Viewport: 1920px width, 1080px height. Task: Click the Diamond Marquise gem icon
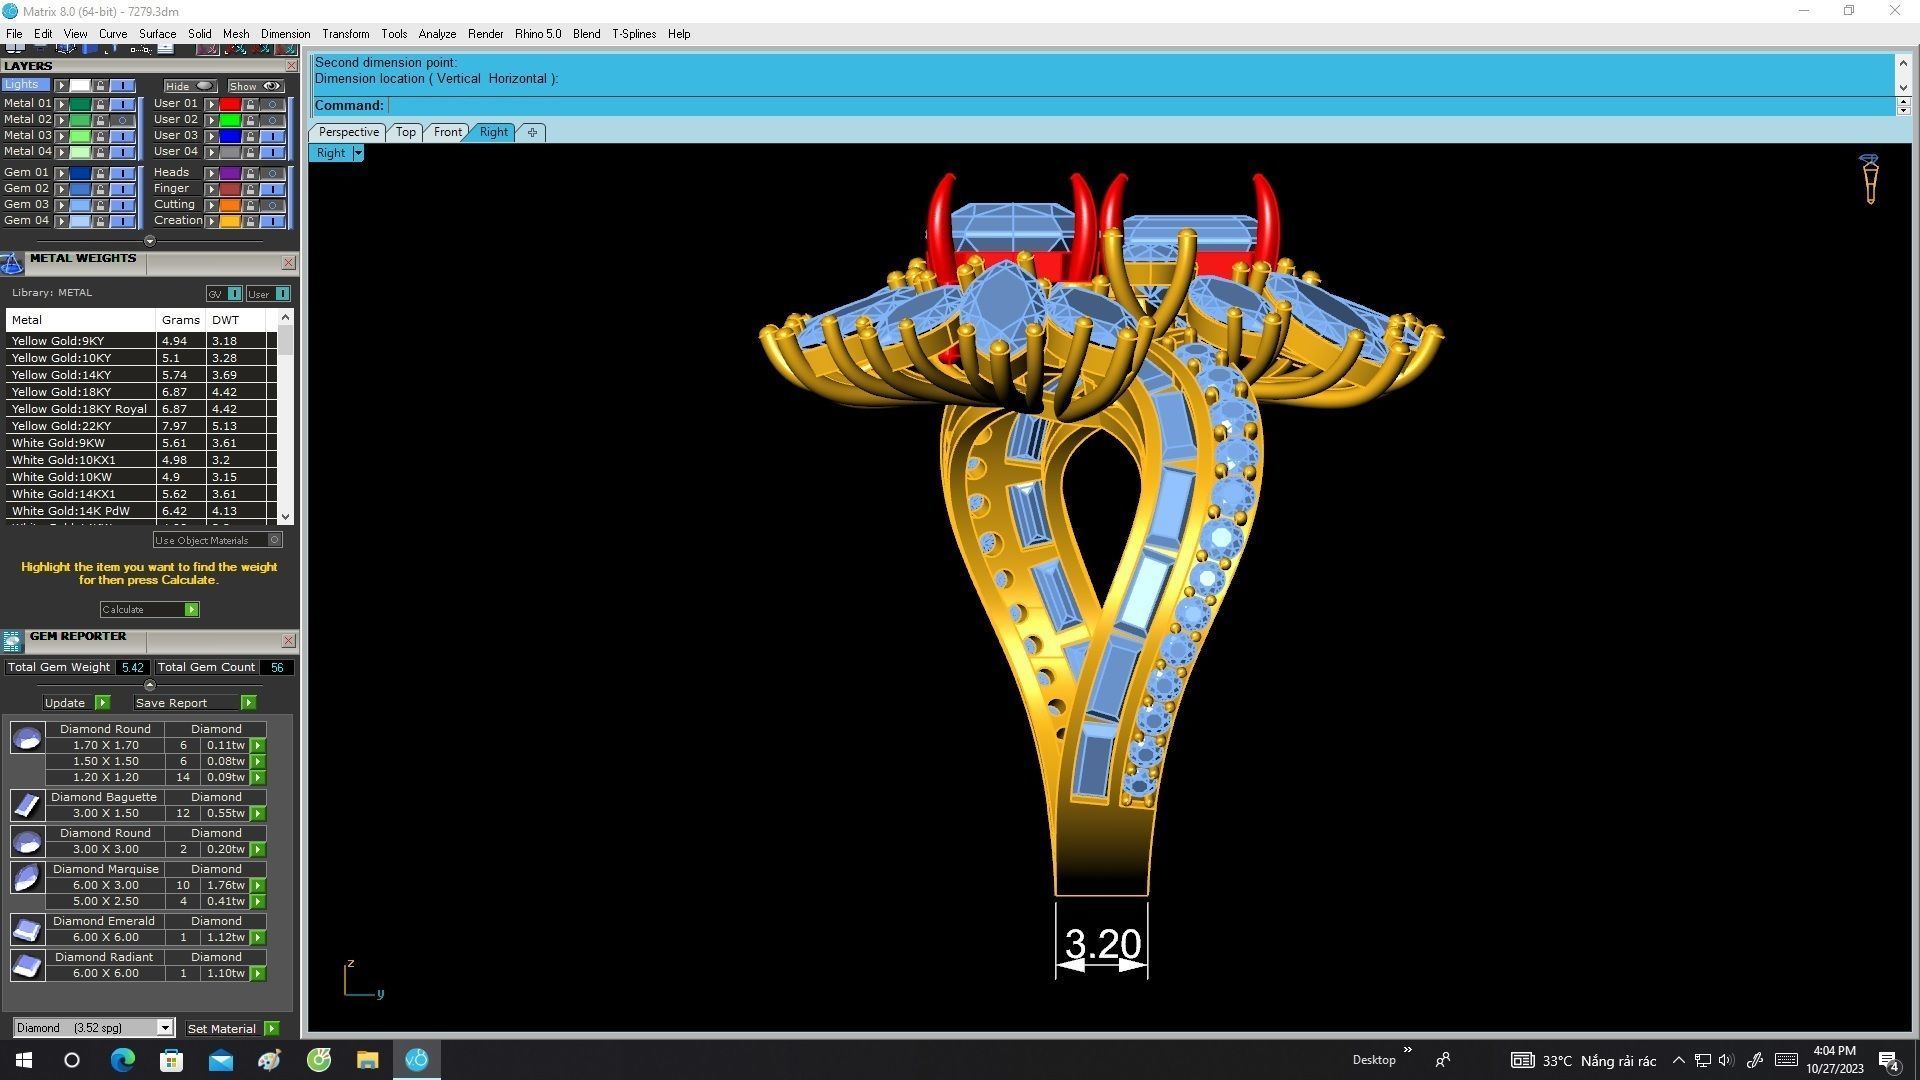27,878
